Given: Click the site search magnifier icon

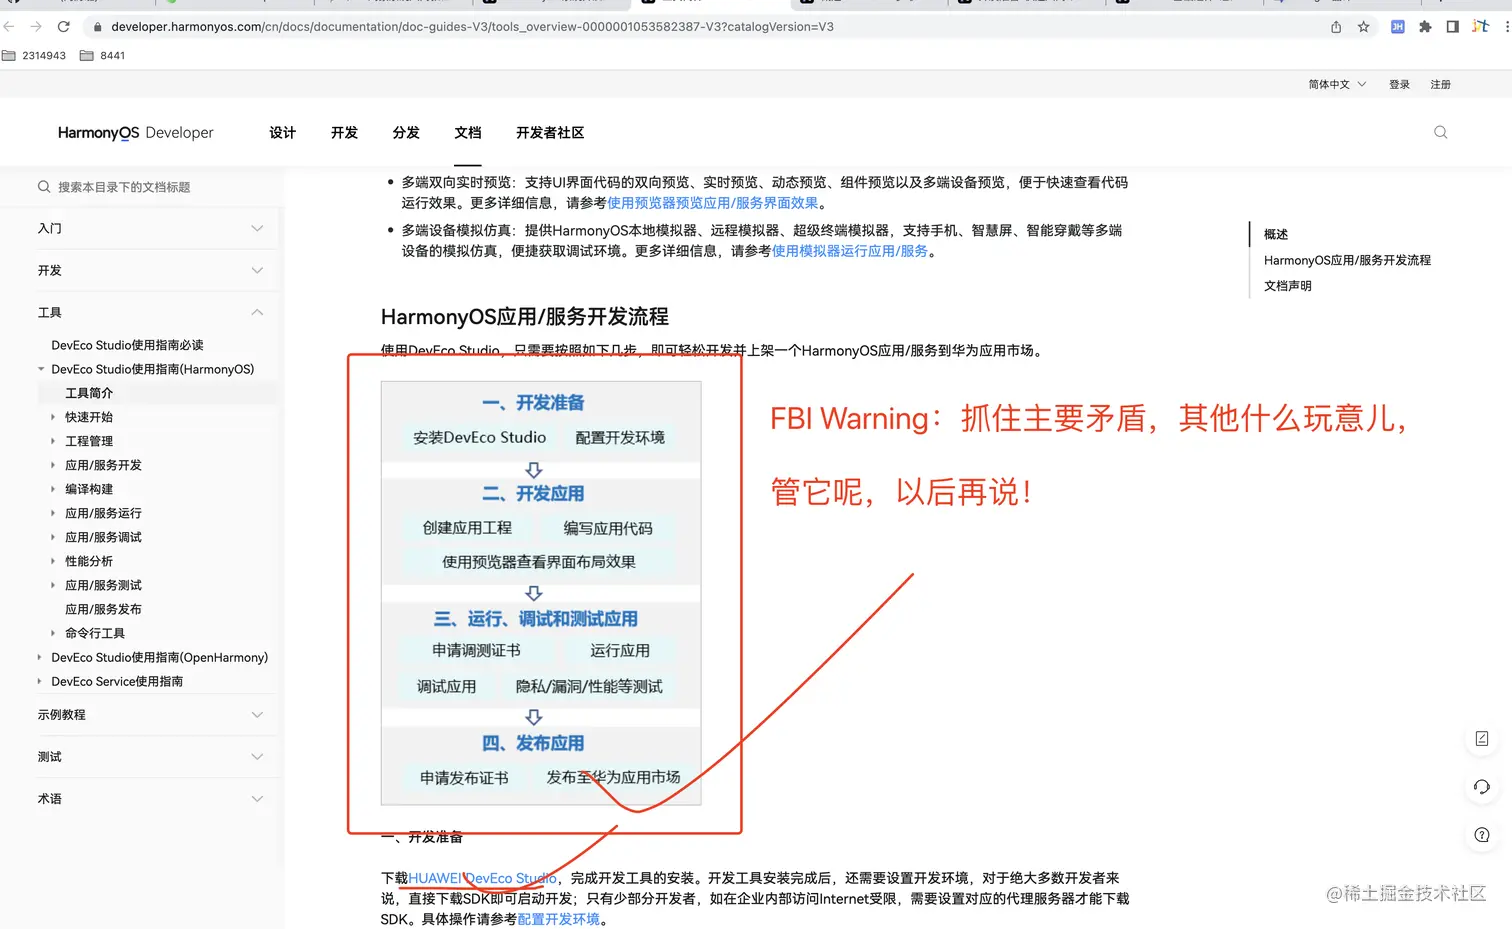Looking at the screenshot, I should (x=1441, y=132).
